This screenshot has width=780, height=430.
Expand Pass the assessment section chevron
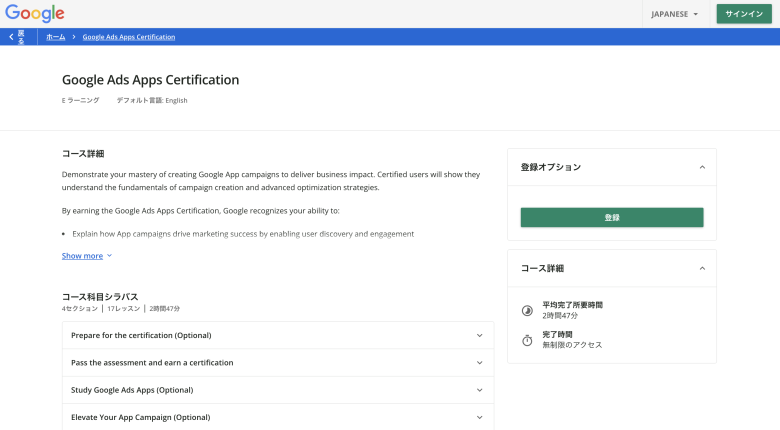(x=480, y=363)
